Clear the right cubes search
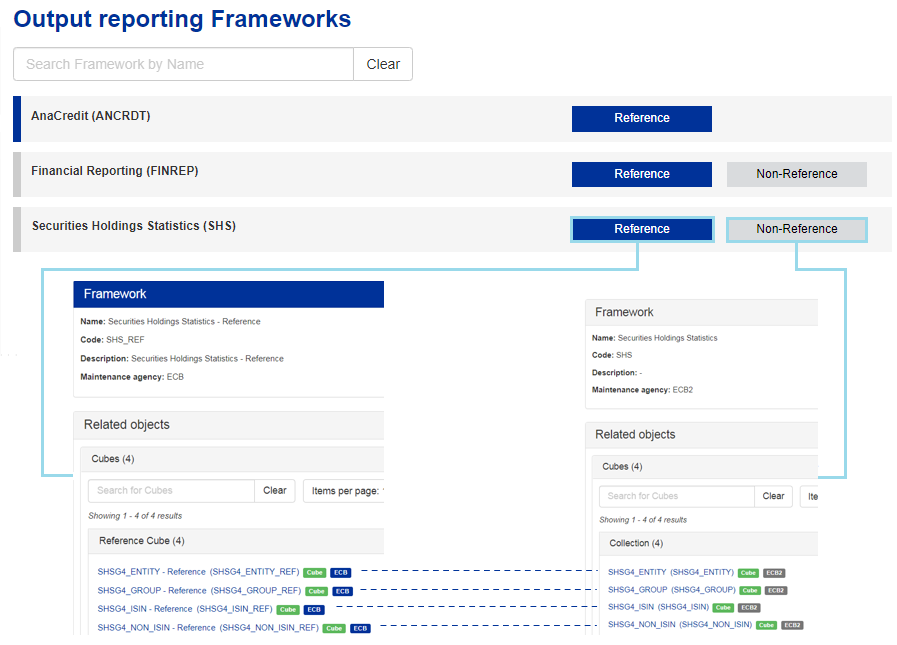The height and width of the screenshot is (645, 897). [773, 496]
